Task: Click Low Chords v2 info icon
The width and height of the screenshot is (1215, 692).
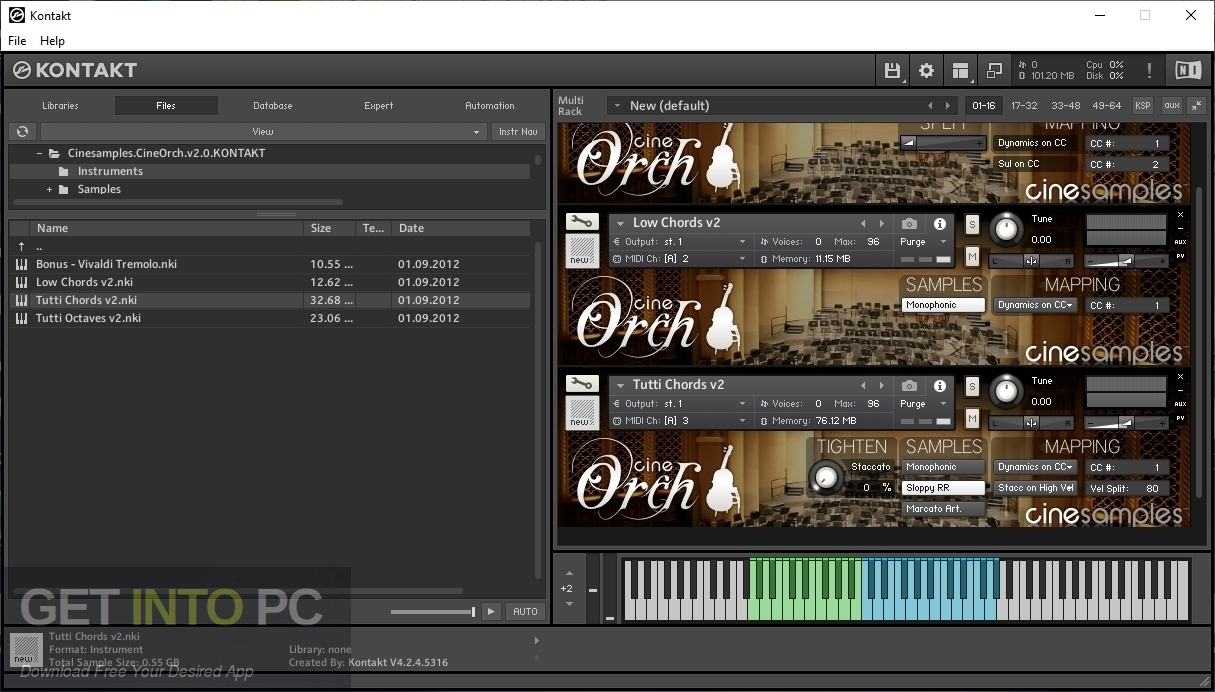Action: coord(940,223)
